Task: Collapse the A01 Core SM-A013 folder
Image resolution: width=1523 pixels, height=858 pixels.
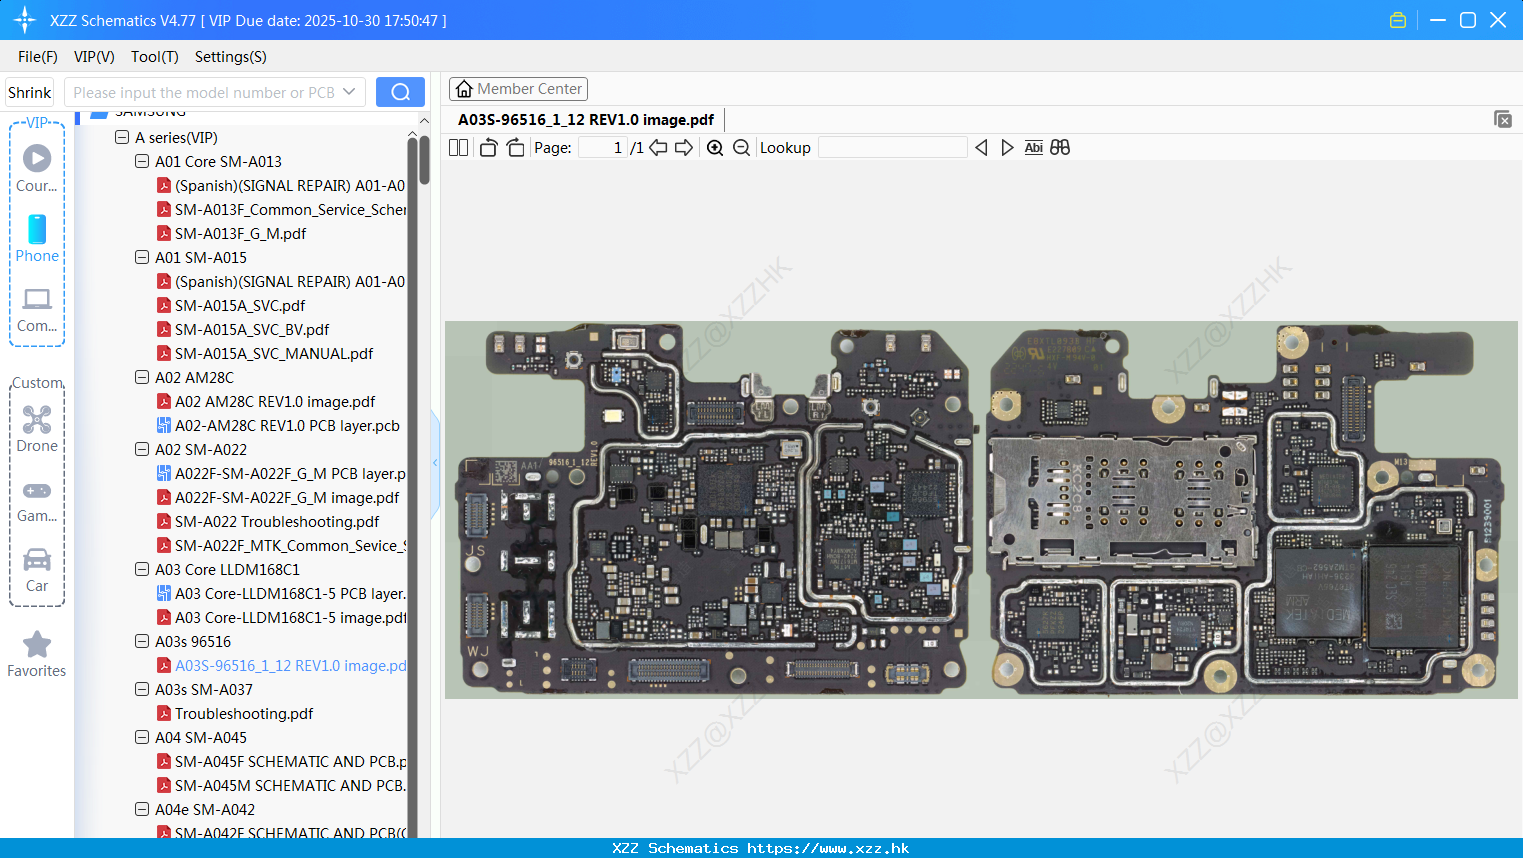Action: pos(142,162)
